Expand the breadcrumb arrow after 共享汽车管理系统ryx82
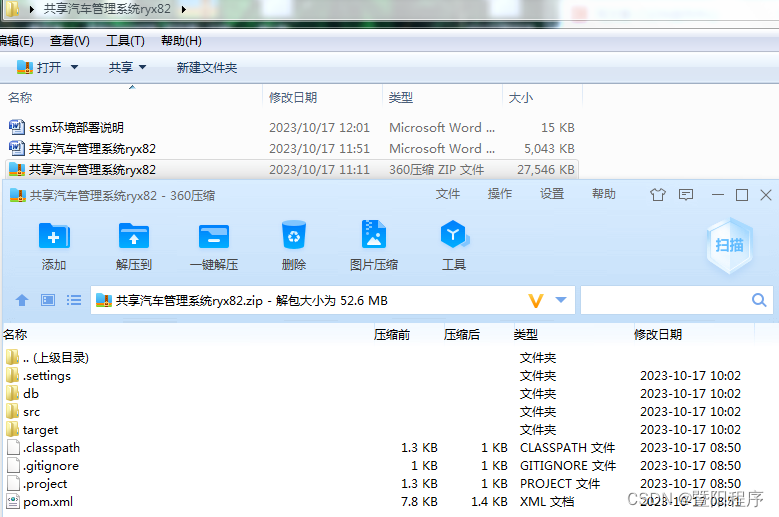The width and height of the screenshot is (779, 517). pos(184,9)
